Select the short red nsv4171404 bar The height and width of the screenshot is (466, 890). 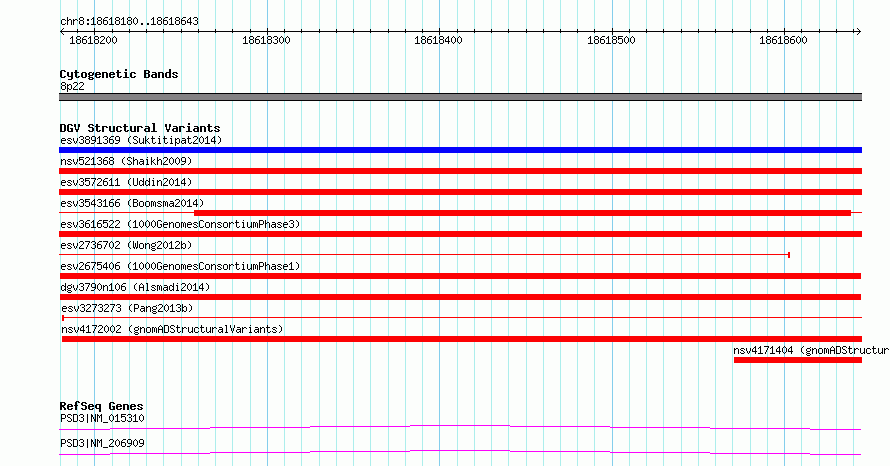[x=797, y=360]
